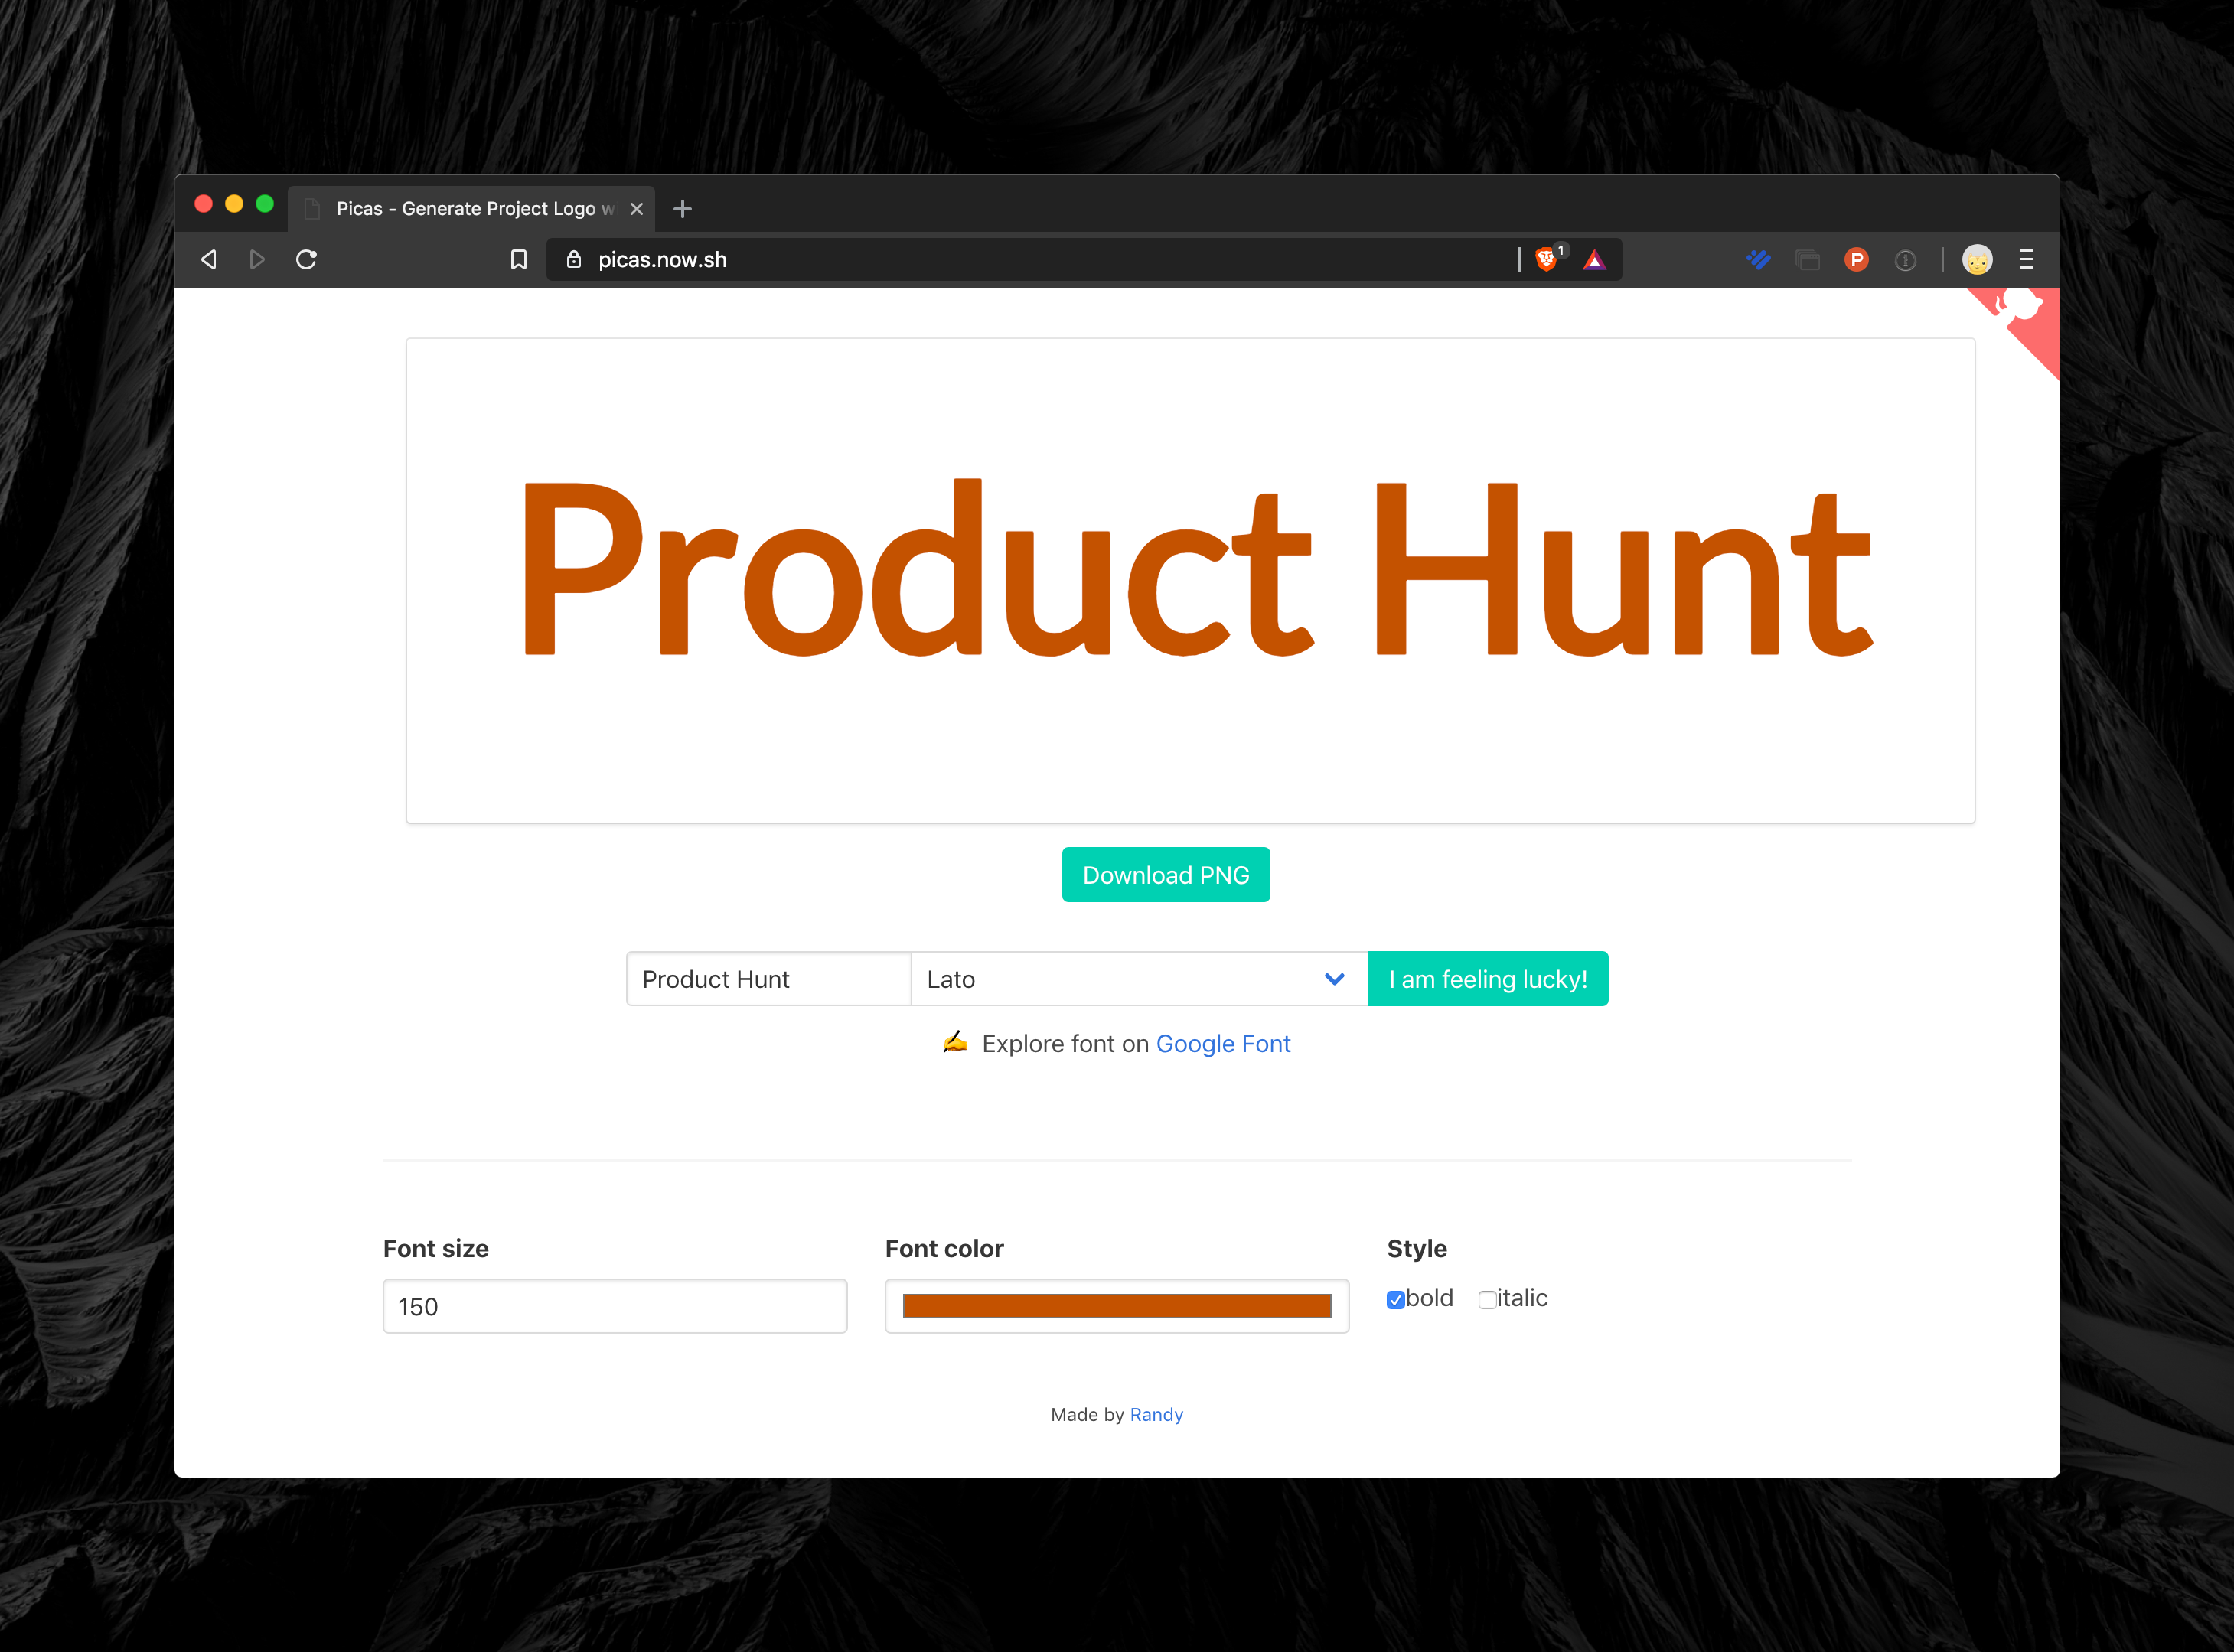Viewport: 2234px width, 1652px height.
Task: Open the Lato font dropdown
Action: (x=1139, y=979)
